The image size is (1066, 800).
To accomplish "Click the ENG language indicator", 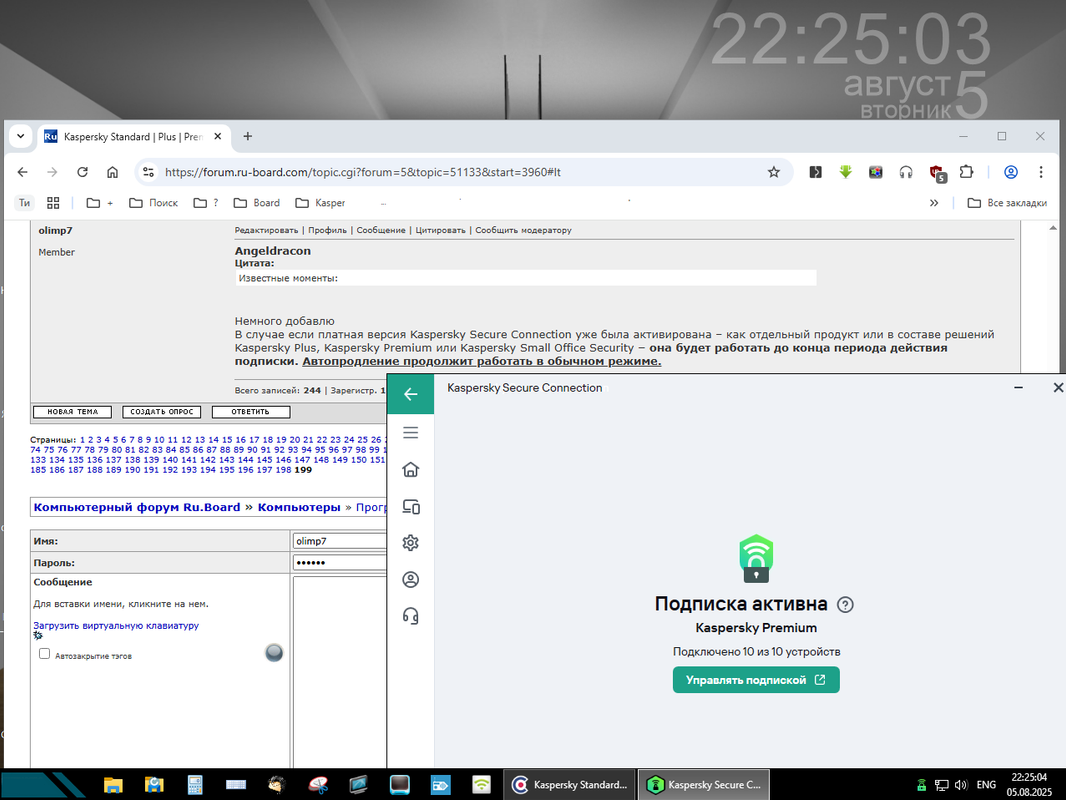I will [x=986, y=785].
